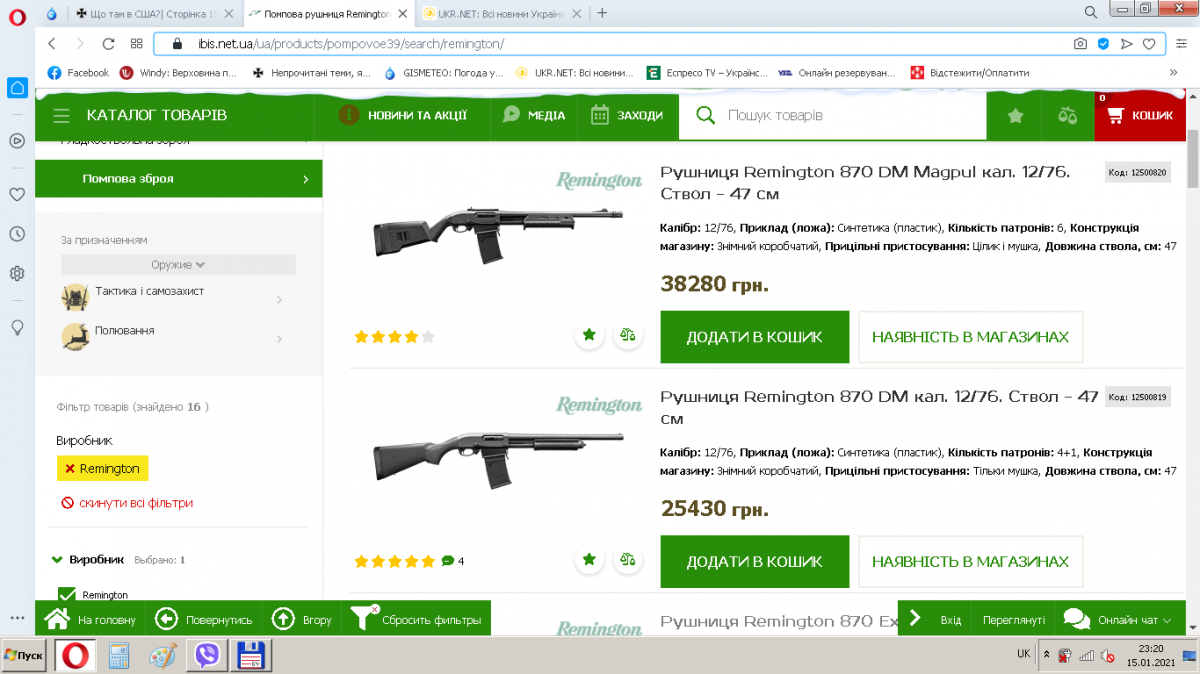1200x674 pixels.
Task: Open the sidebar Player icon
Action: click(x=17, y=141)
